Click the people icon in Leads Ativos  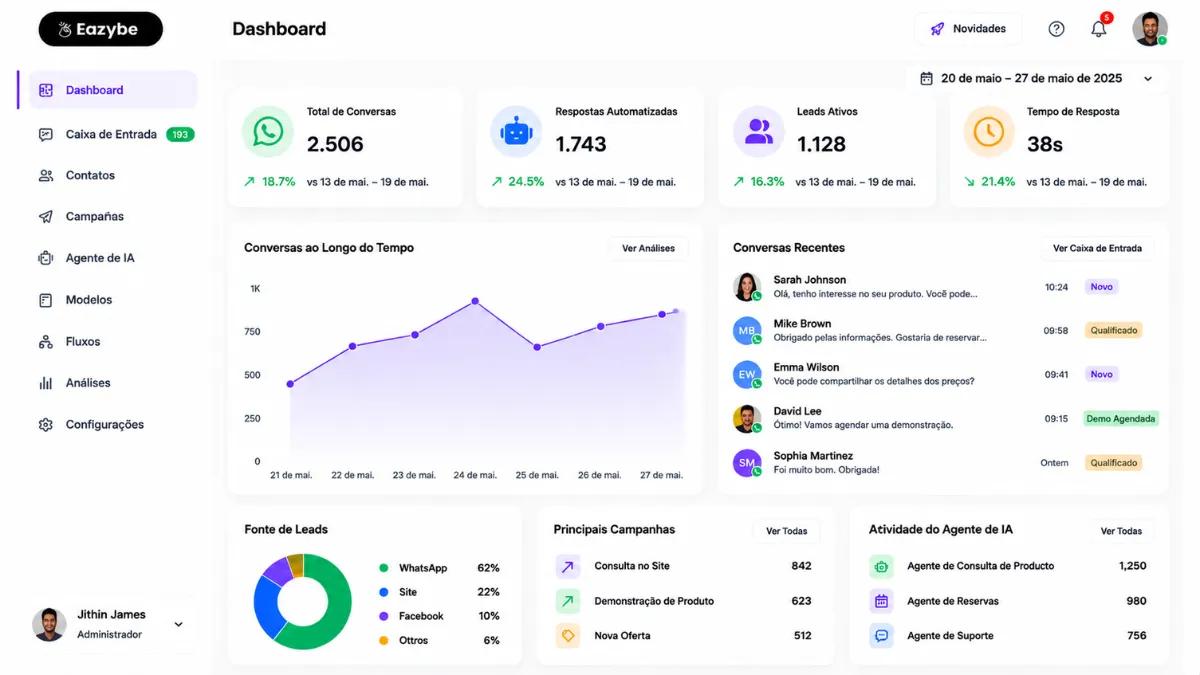pos(759,132)
